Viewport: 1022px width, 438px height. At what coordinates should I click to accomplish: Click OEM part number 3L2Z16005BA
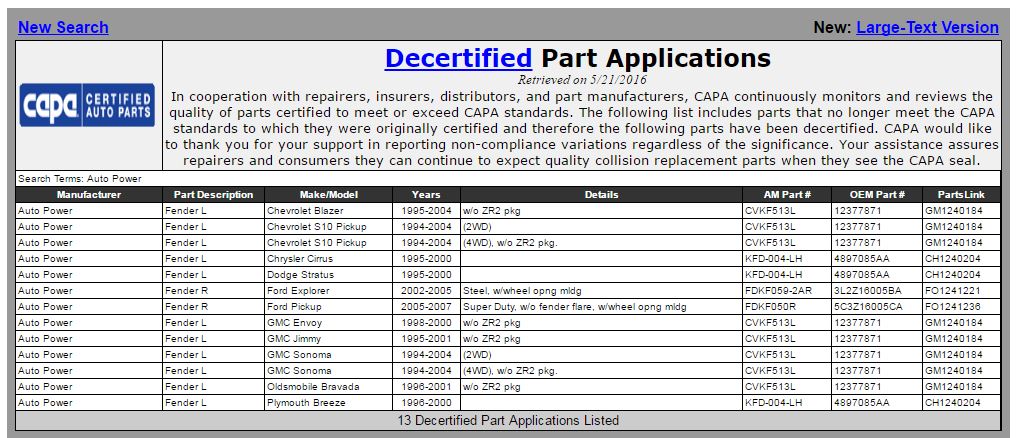(x=877, y=291)
